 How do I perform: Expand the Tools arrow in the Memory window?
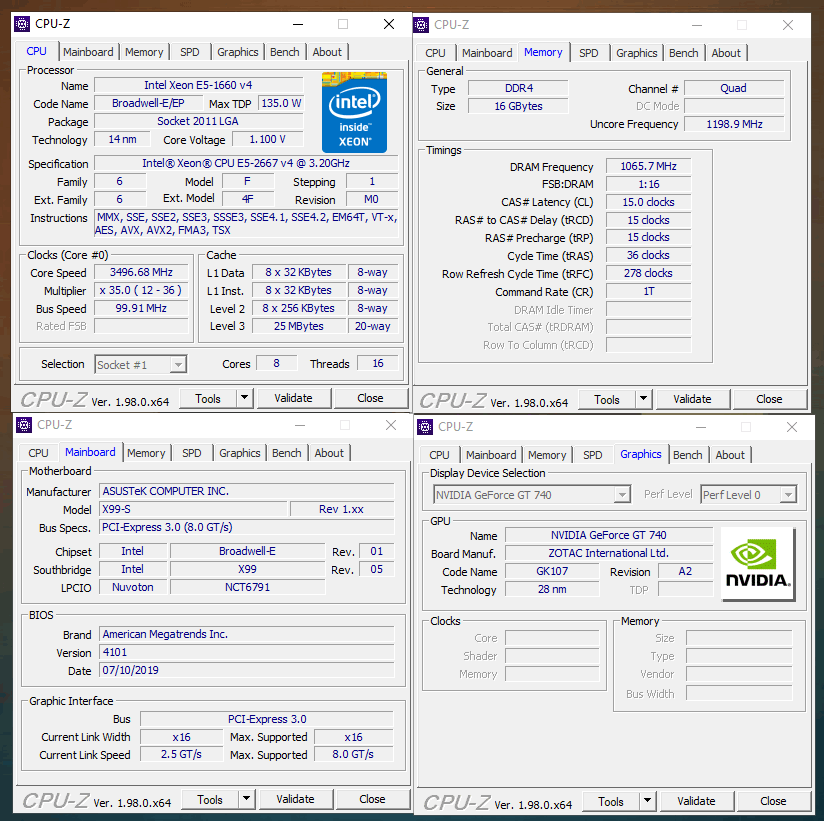[643, 399]
